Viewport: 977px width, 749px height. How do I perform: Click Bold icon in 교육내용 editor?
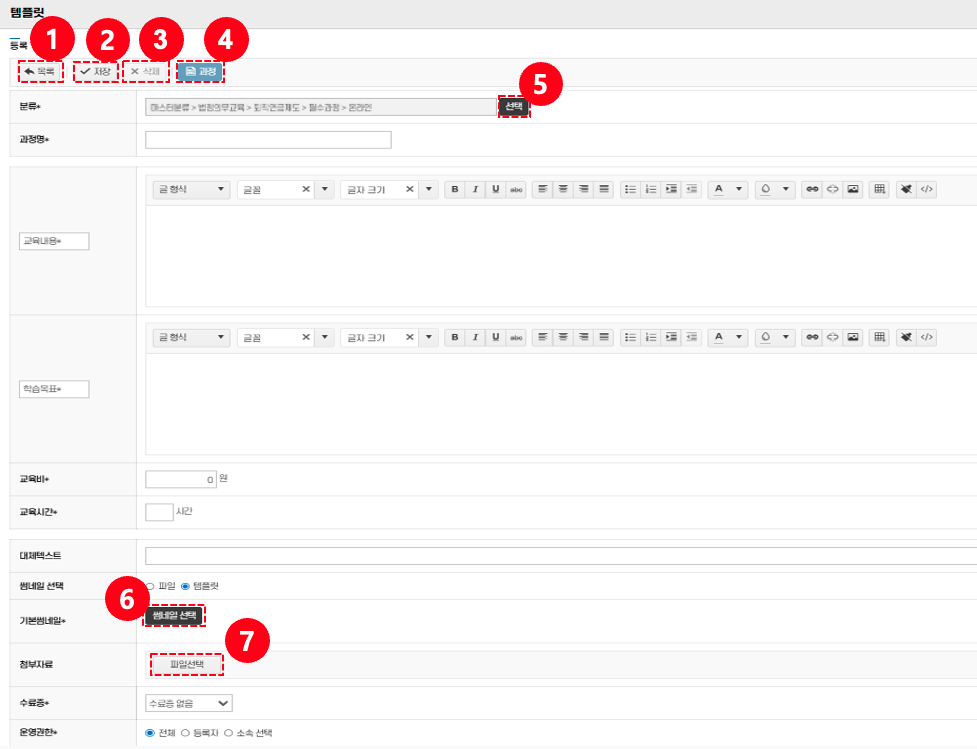(x=455, y=189)
